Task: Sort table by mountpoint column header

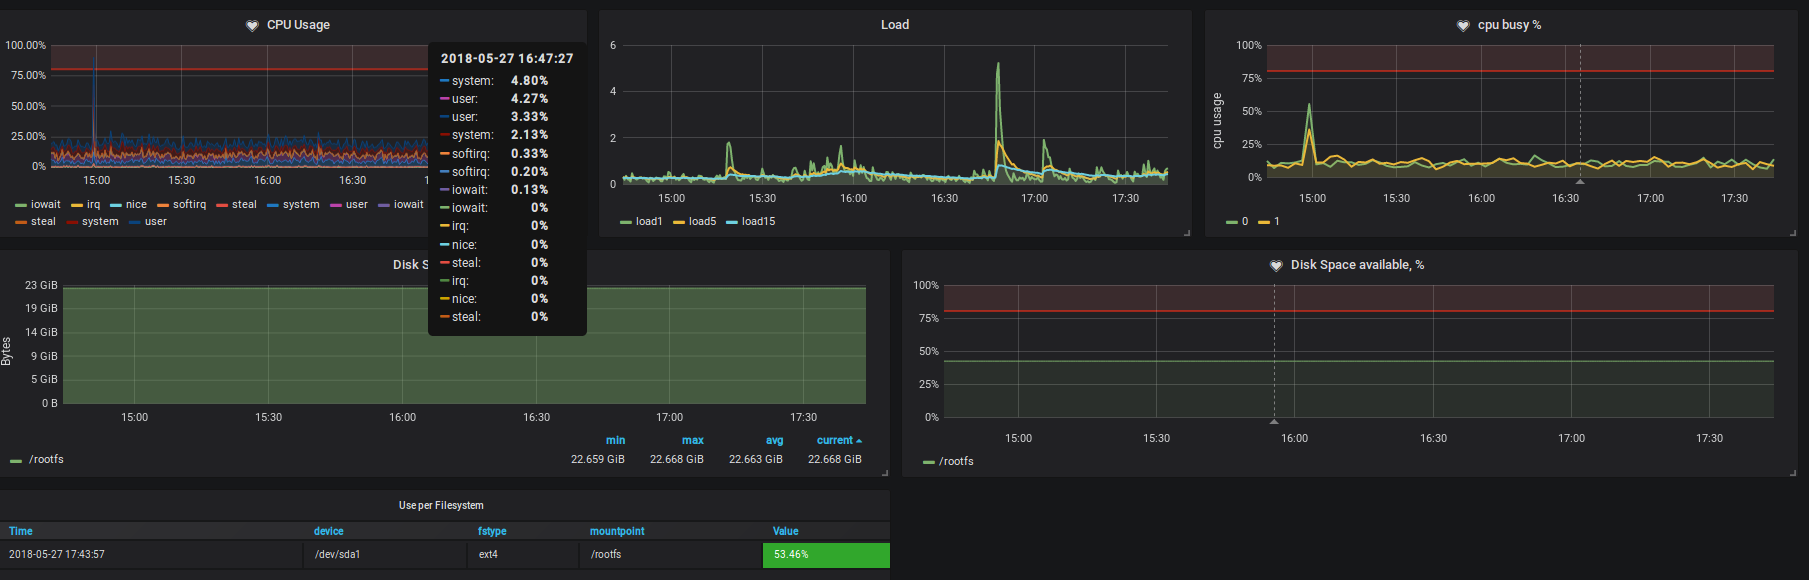Action: click(617, 532)
